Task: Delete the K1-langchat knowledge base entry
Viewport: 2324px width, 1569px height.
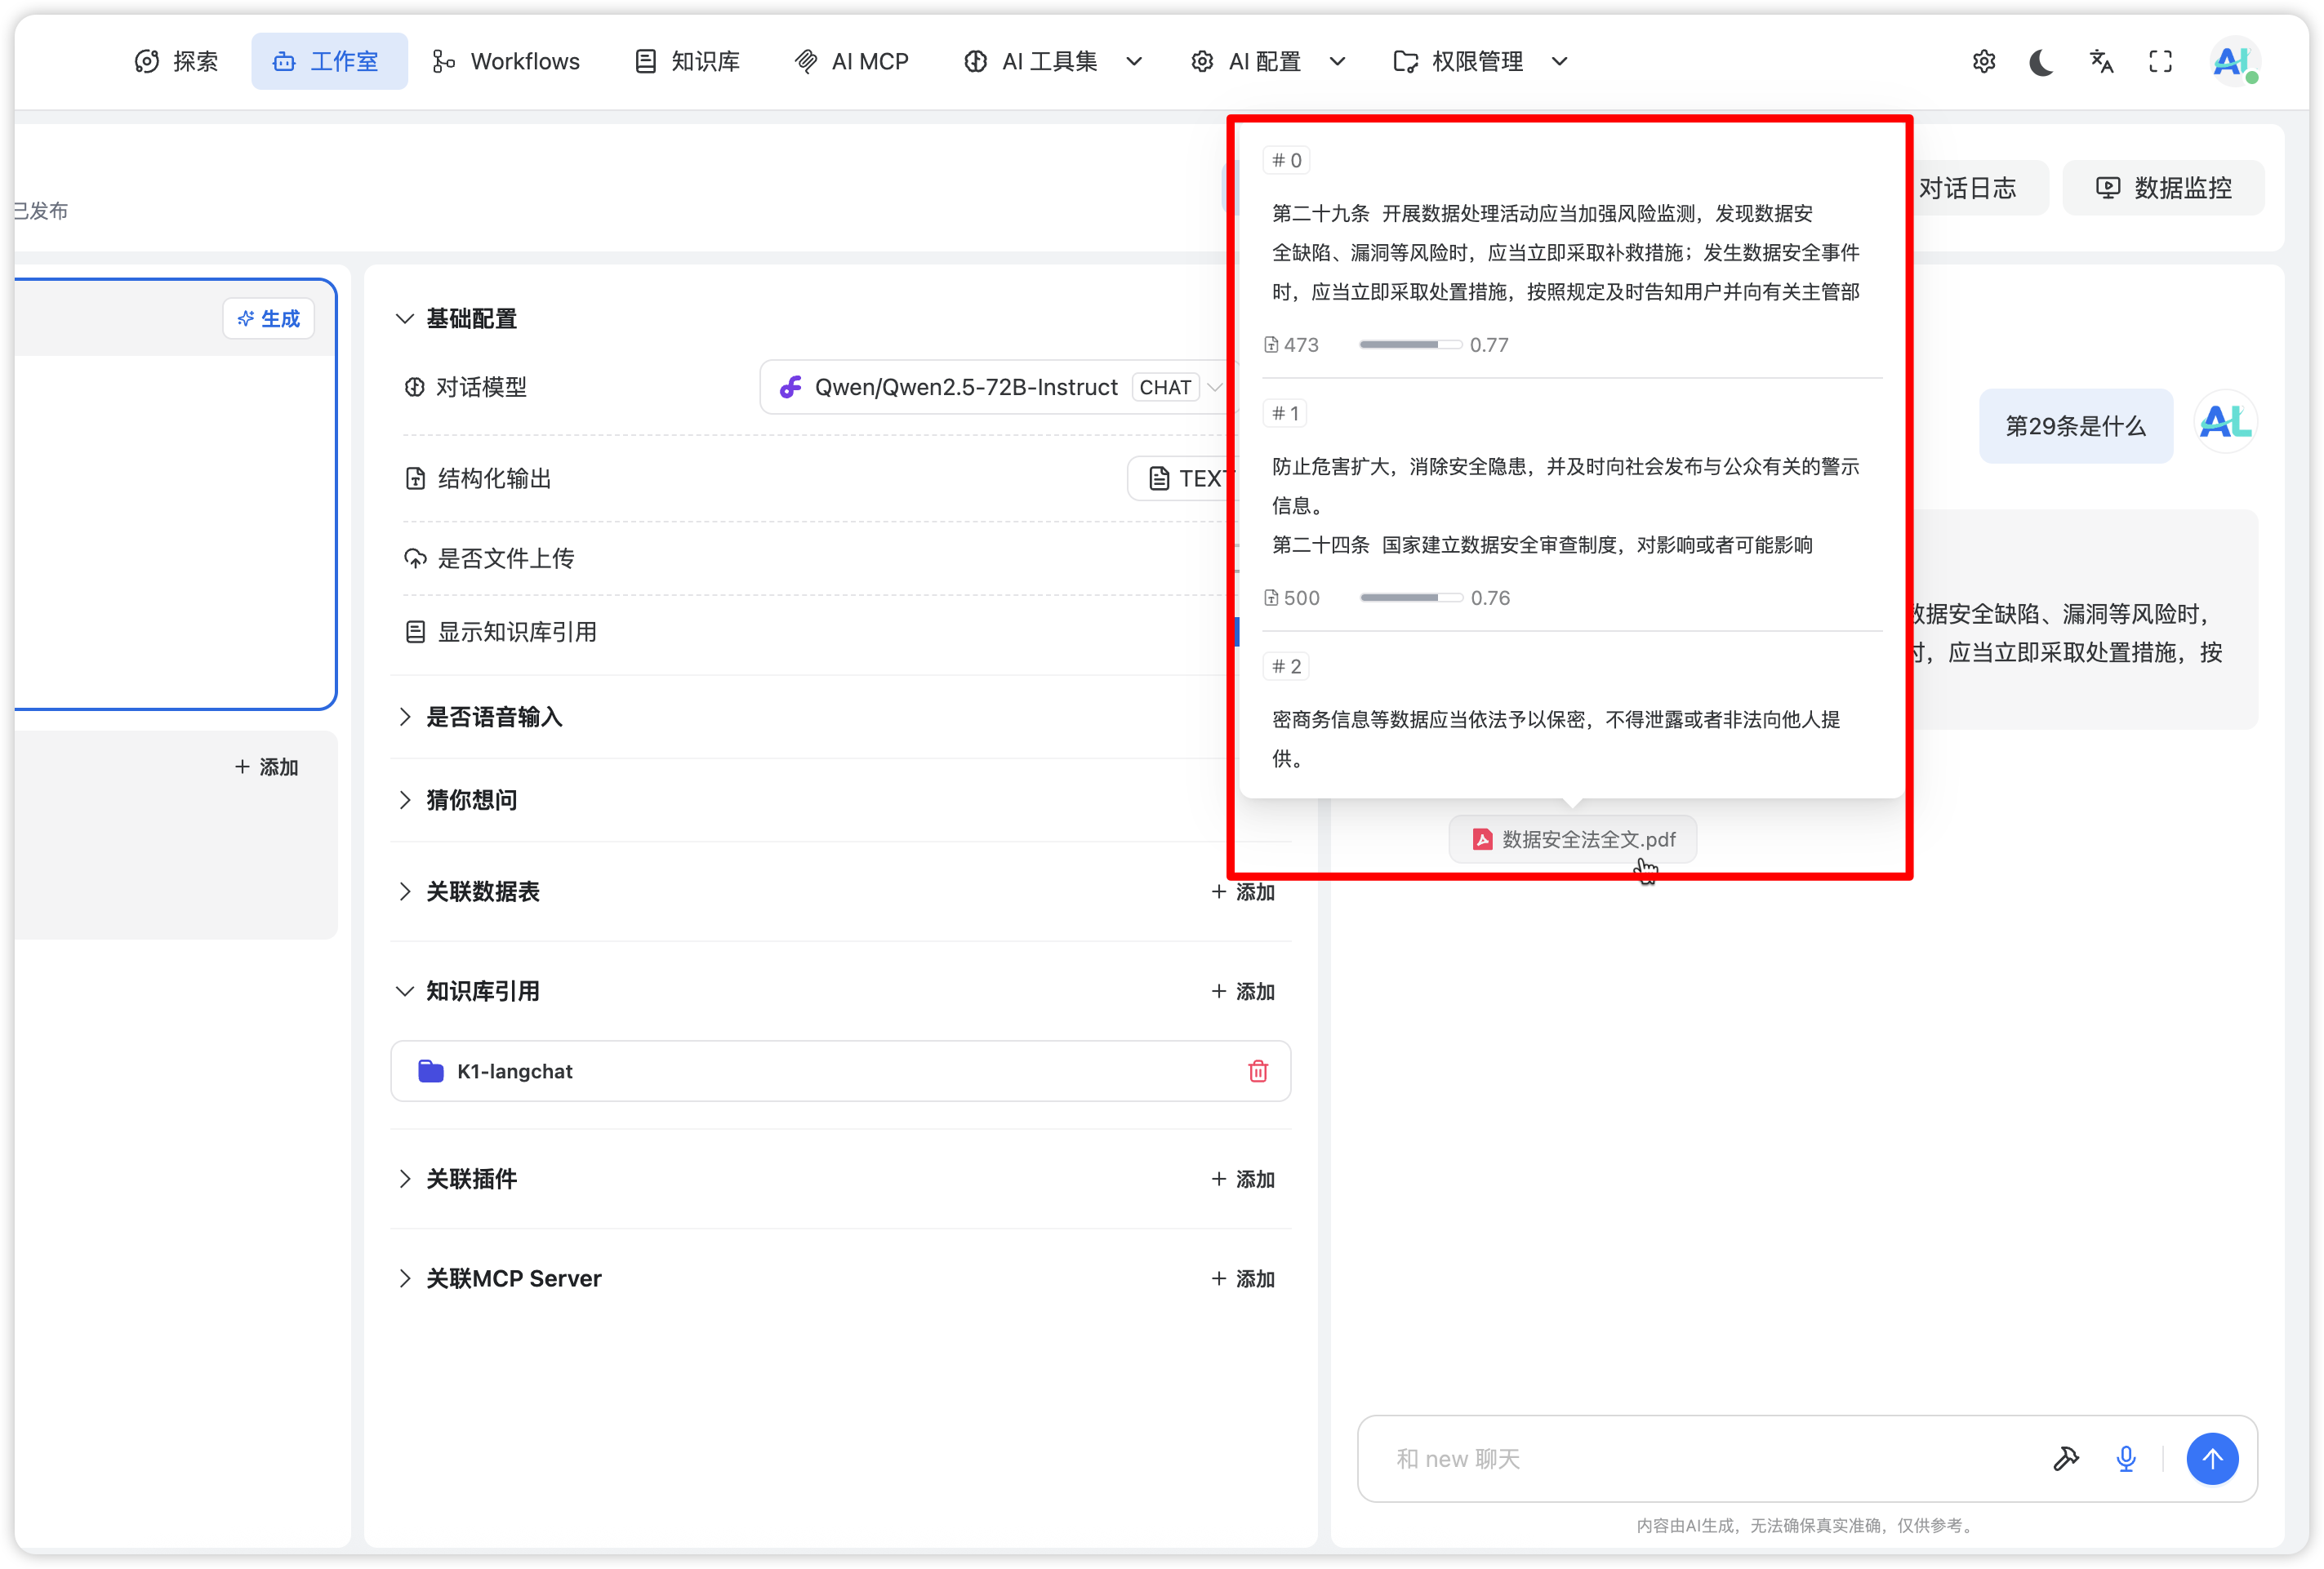Action: (1257, 1071)
